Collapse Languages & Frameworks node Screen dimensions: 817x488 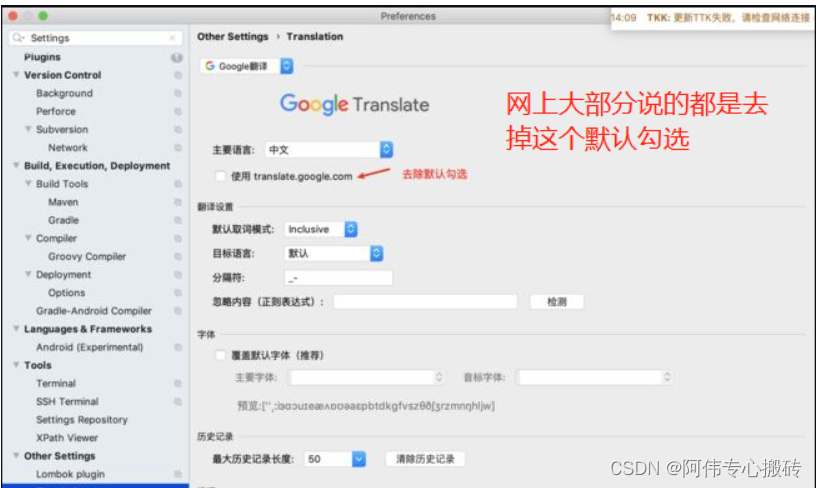coord(16,329)
